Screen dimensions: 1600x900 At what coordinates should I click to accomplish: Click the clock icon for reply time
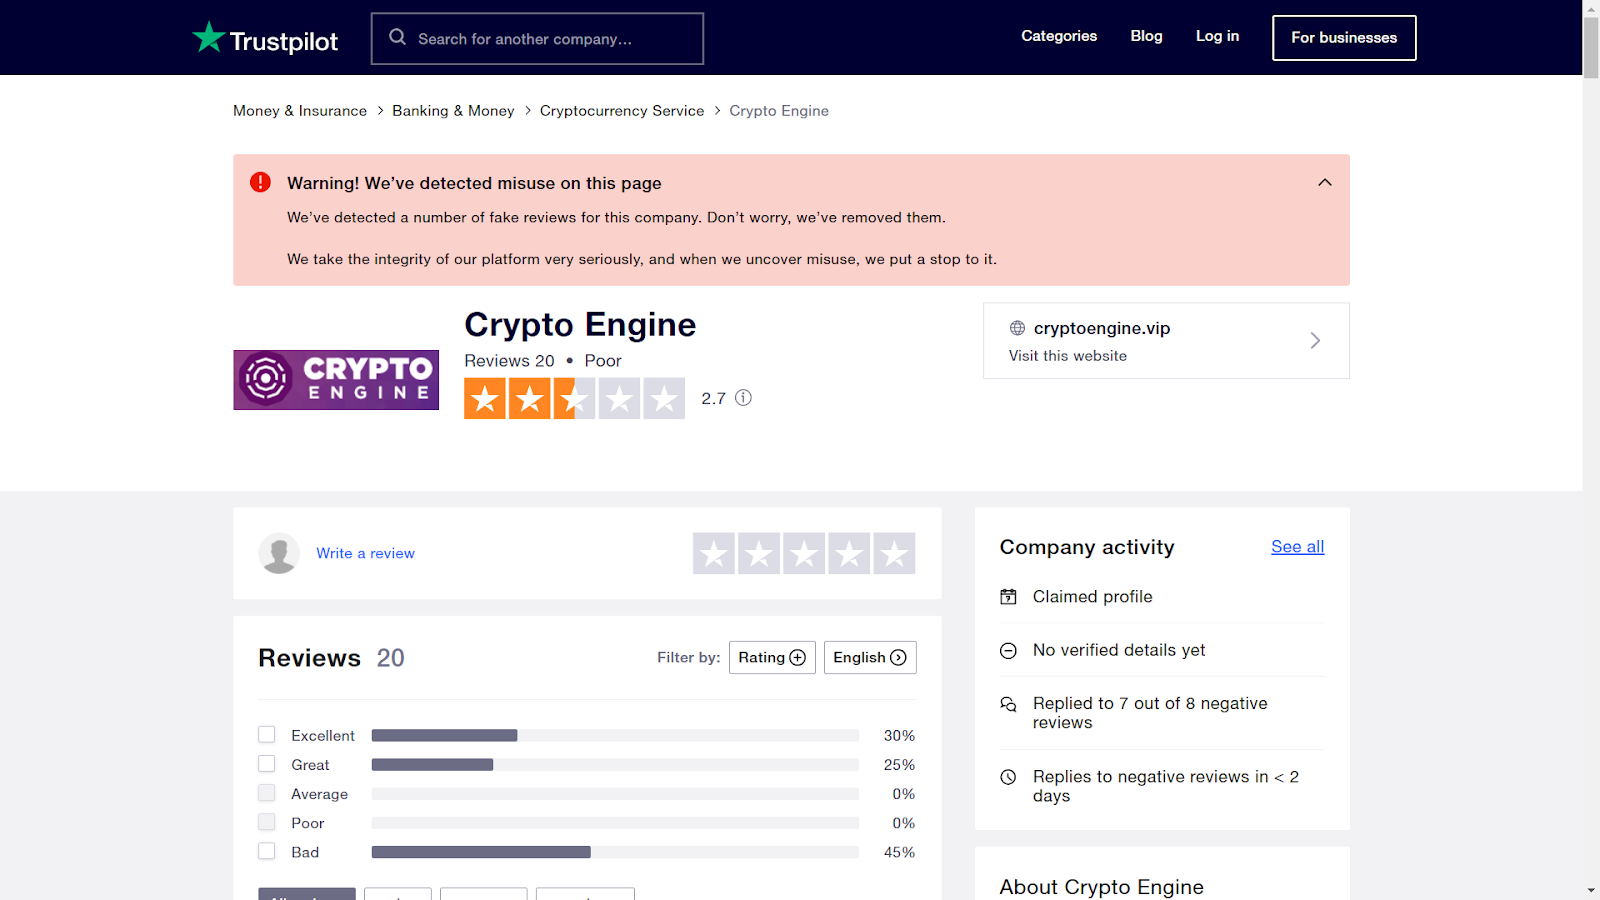[x=1008, y=777]
